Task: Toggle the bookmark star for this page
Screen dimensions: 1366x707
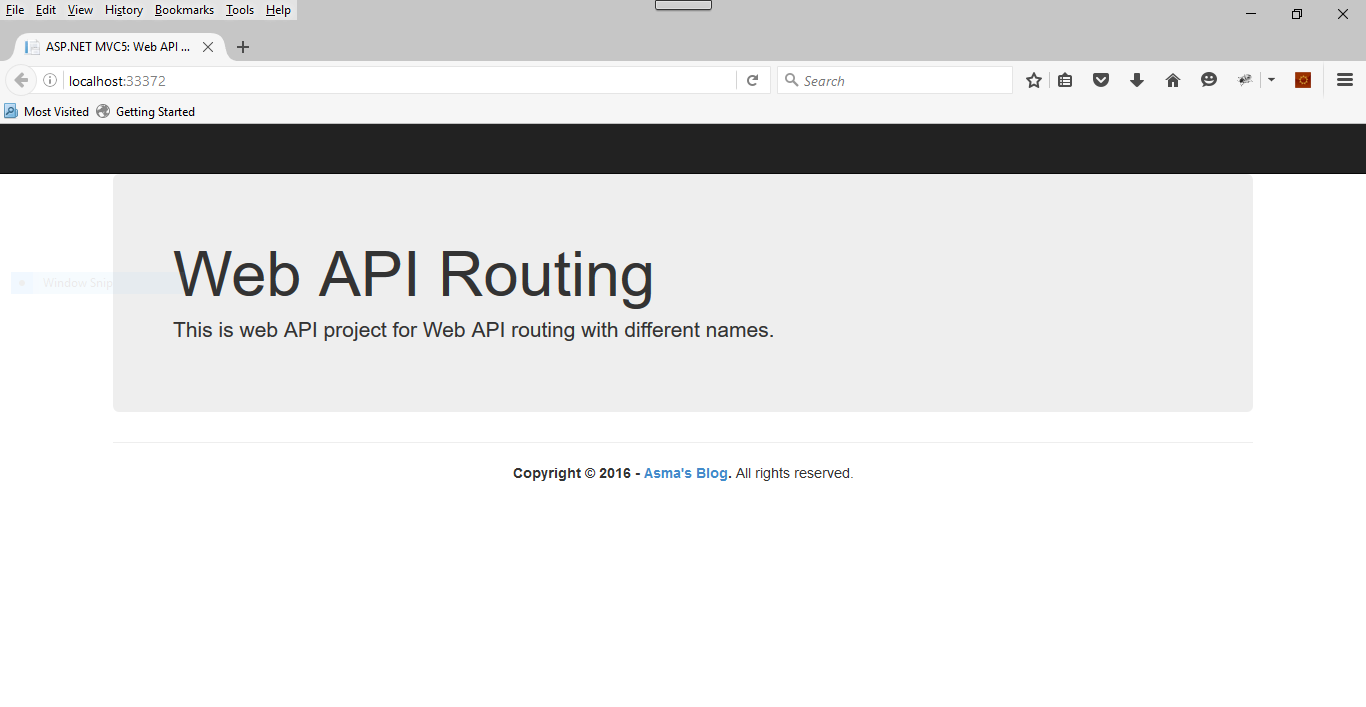Action: pos(1033,80)
